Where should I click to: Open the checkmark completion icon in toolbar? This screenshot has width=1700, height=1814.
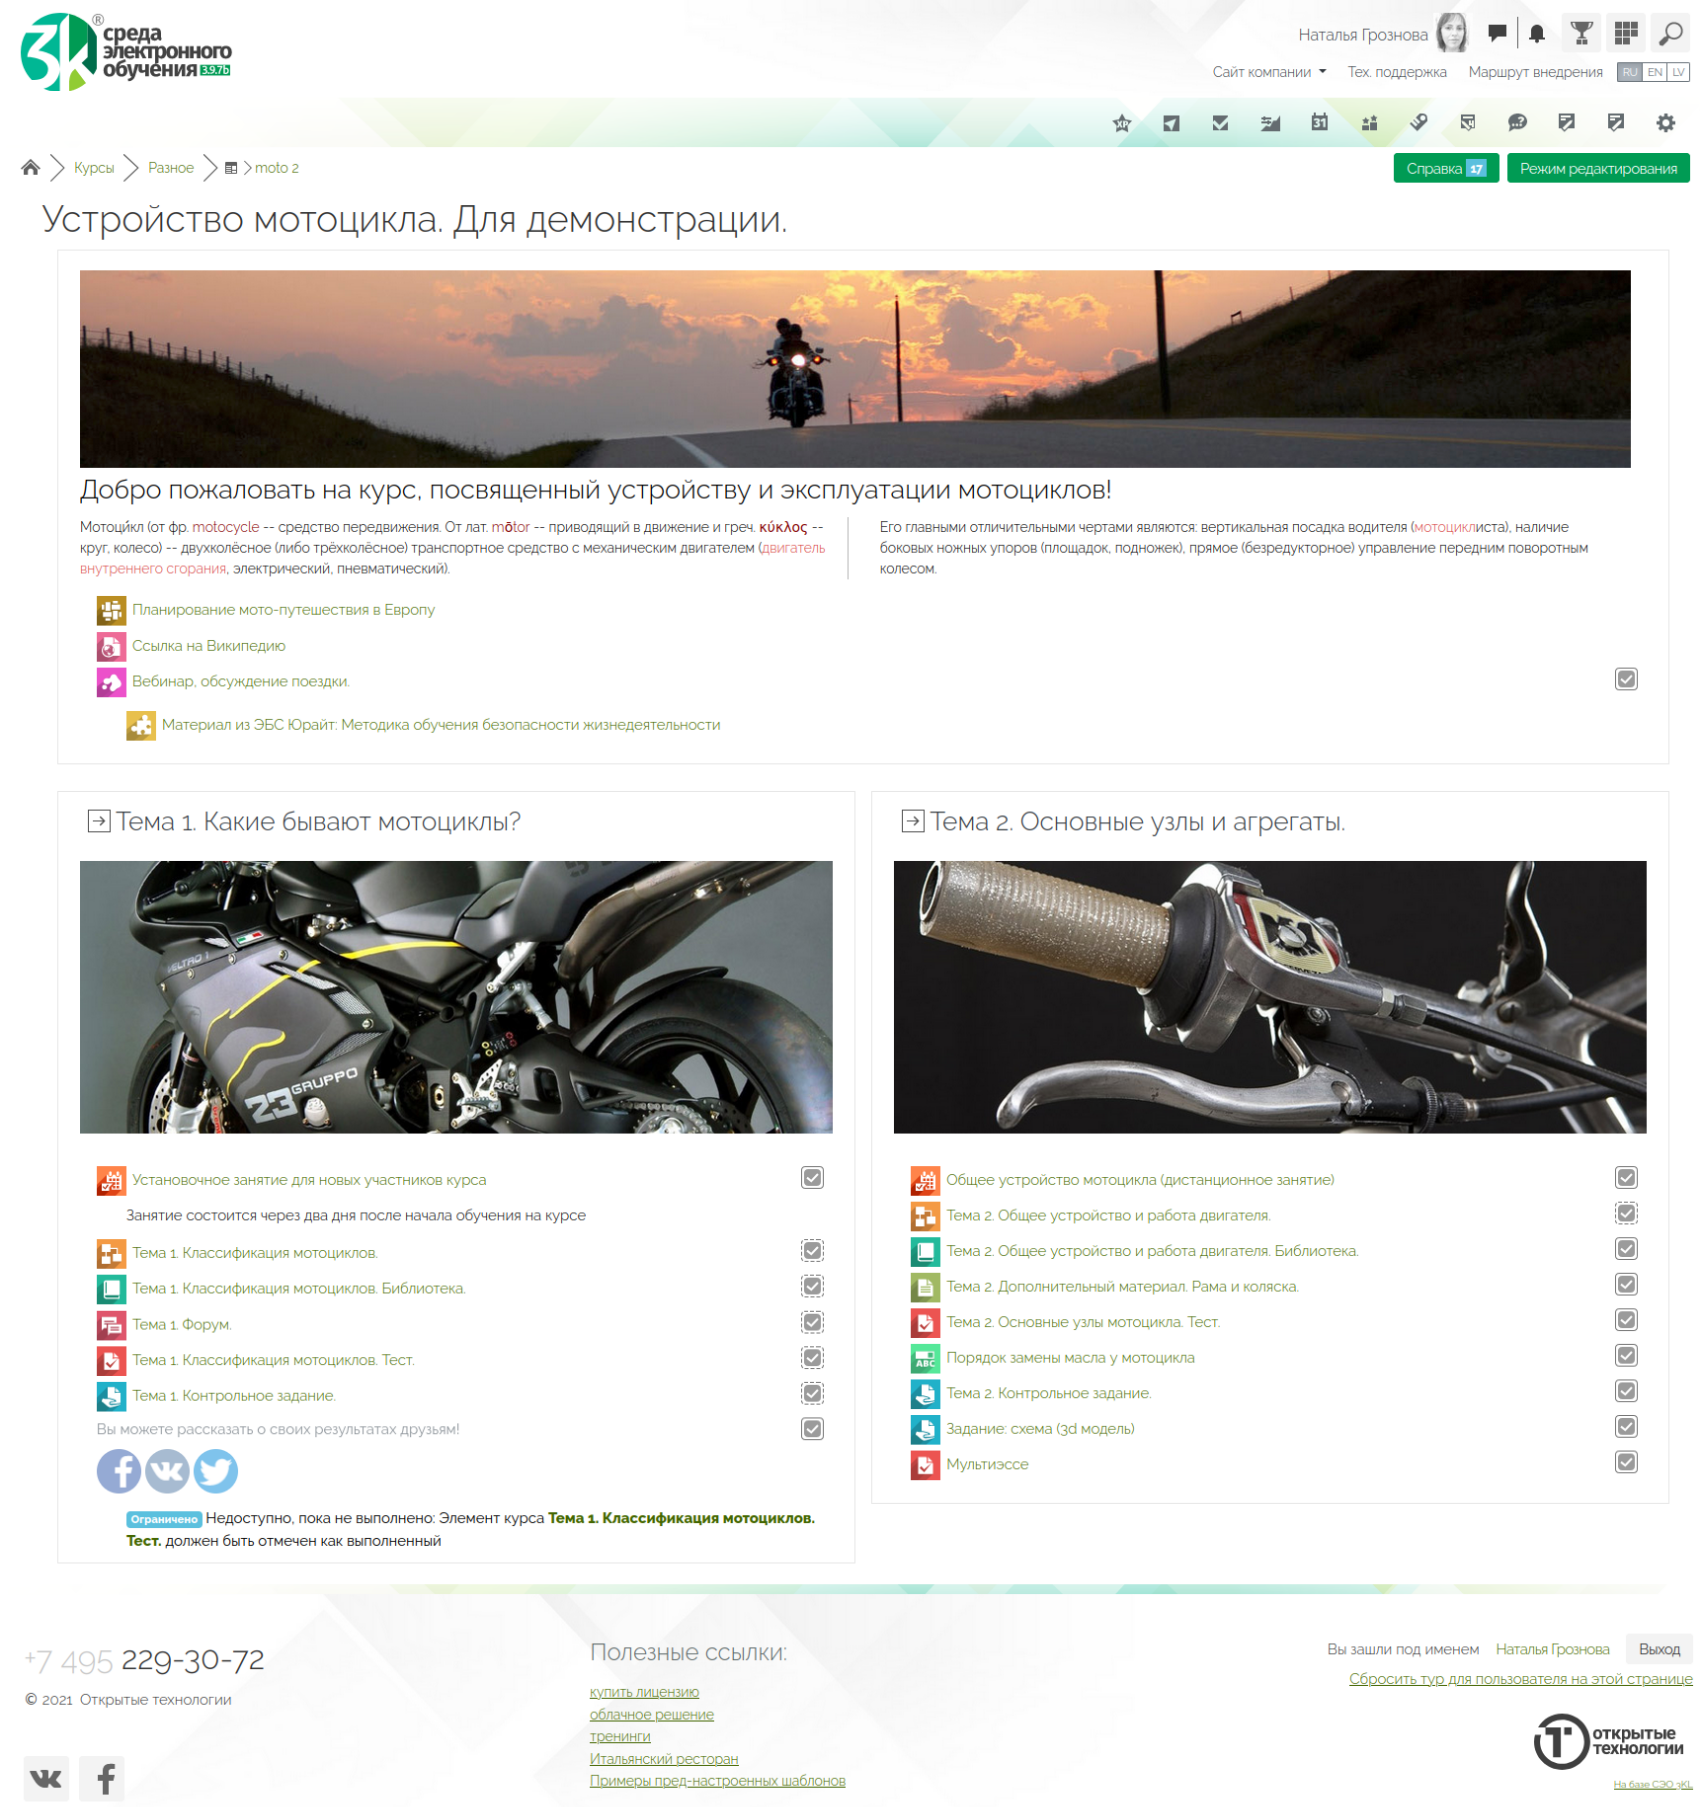[x=1220, y=123]
